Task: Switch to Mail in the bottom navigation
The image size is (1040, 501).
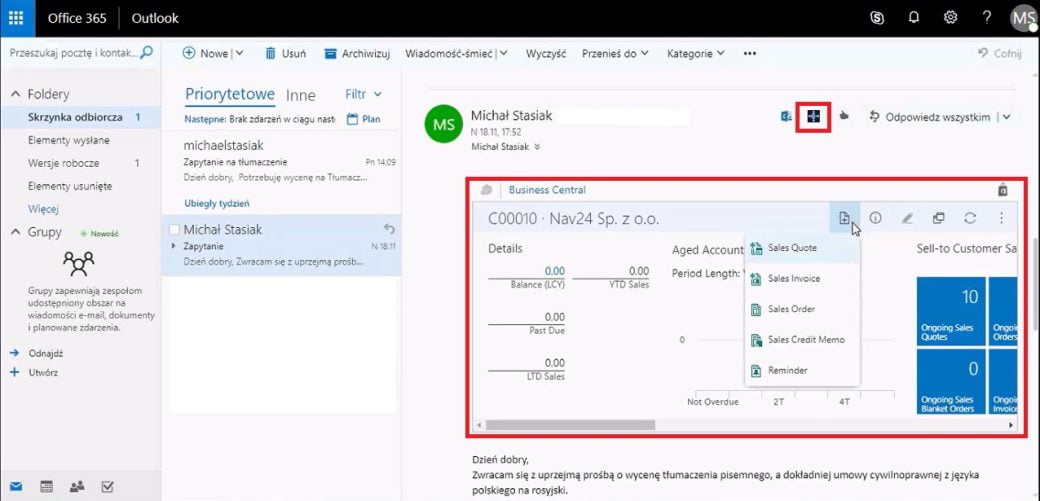Action: 15,486
